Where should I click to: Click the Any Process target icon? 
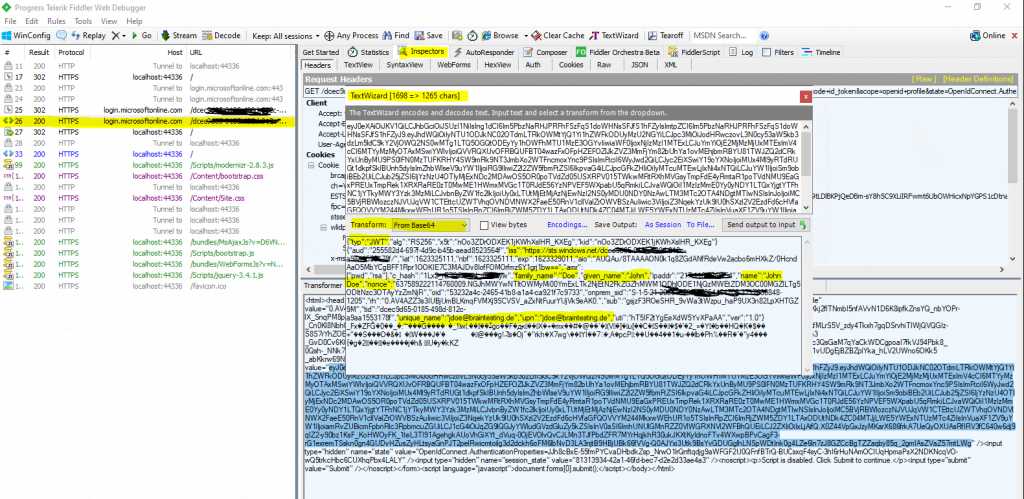[x=330, y=35]
